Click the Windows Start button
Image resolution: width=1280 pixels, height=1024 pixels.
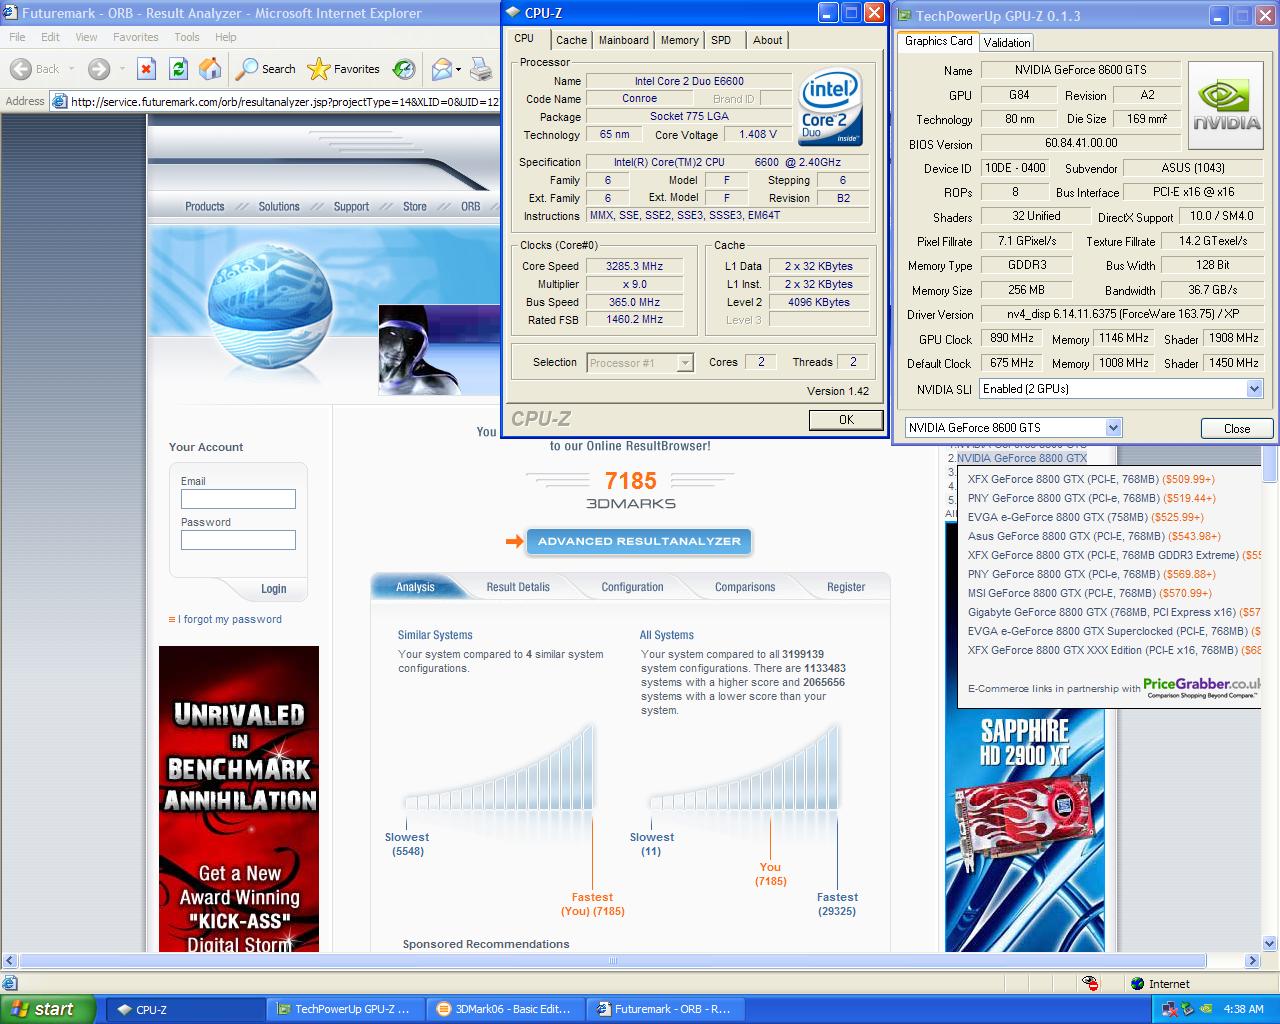point(48,1009)
